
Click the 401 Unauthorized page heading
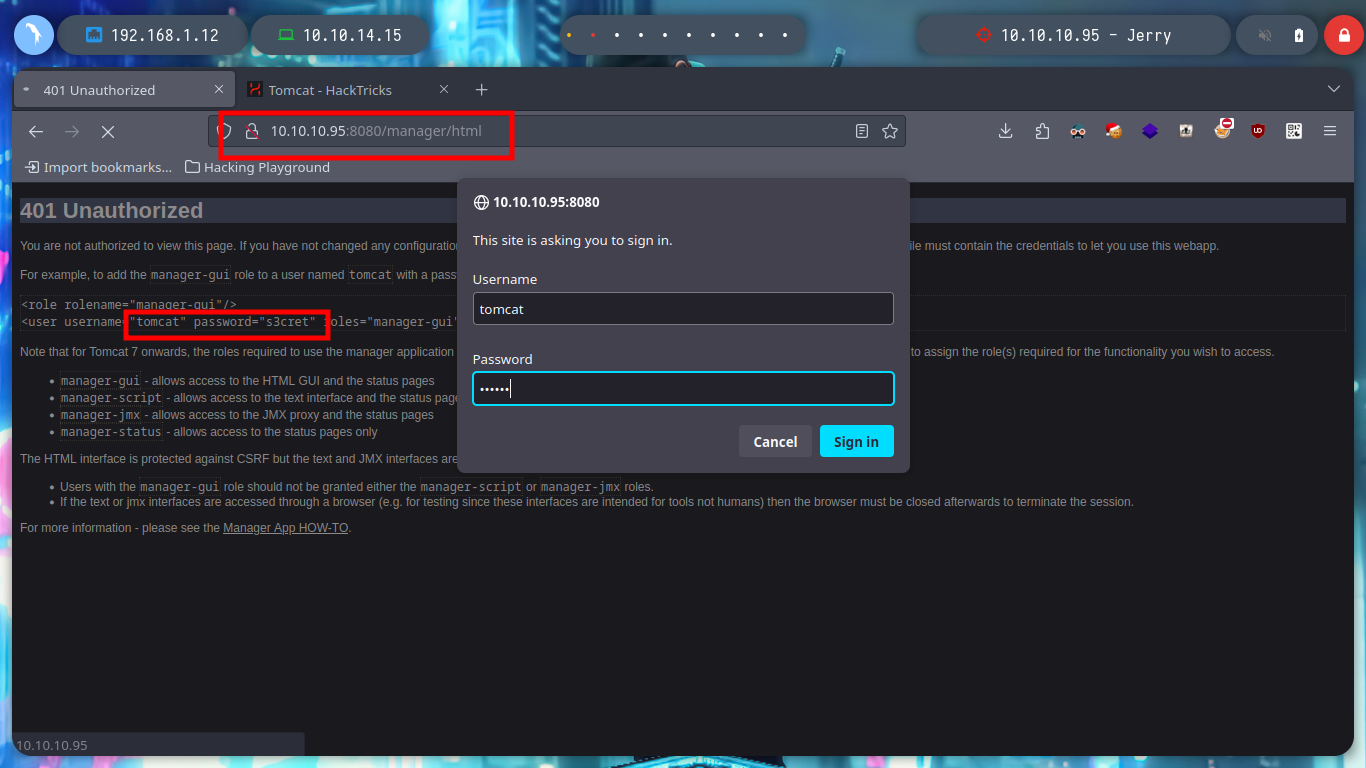click(x=112, y=210)
